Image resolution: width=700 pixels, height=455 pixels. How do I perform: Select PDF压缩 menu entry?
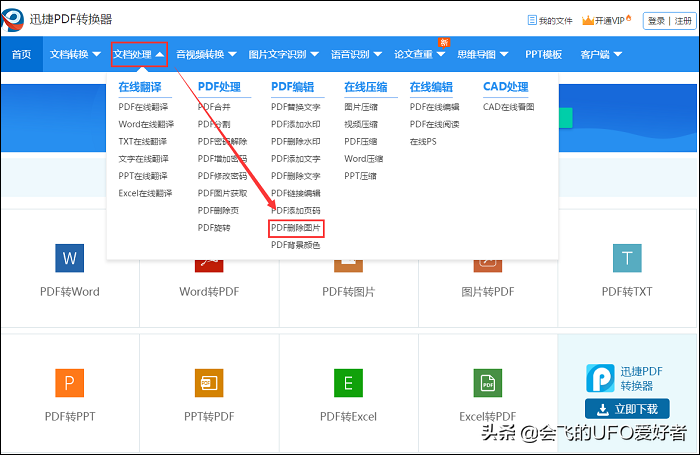361,142
